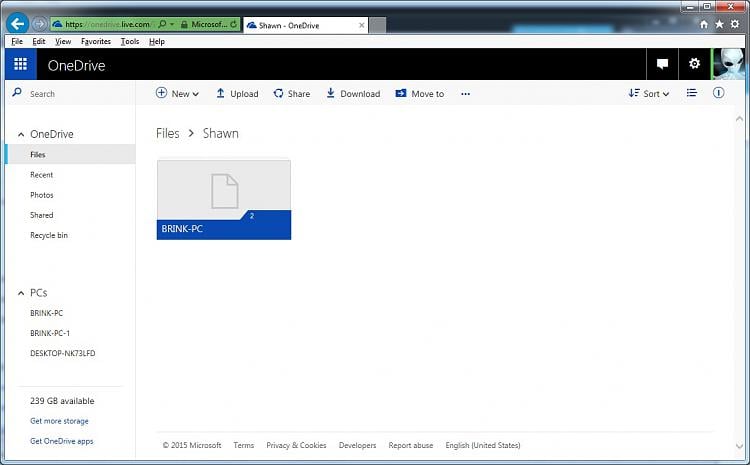This screenshot has width=750, height=465.
Task: Open Photos in the sidebar
Action: (42, 195)
